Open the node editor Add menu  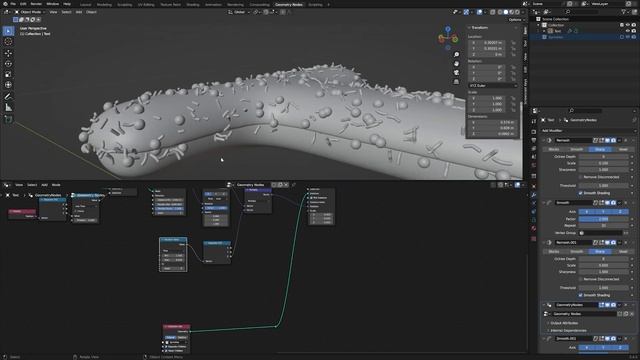pyautogui.click(x=44, y=185)
